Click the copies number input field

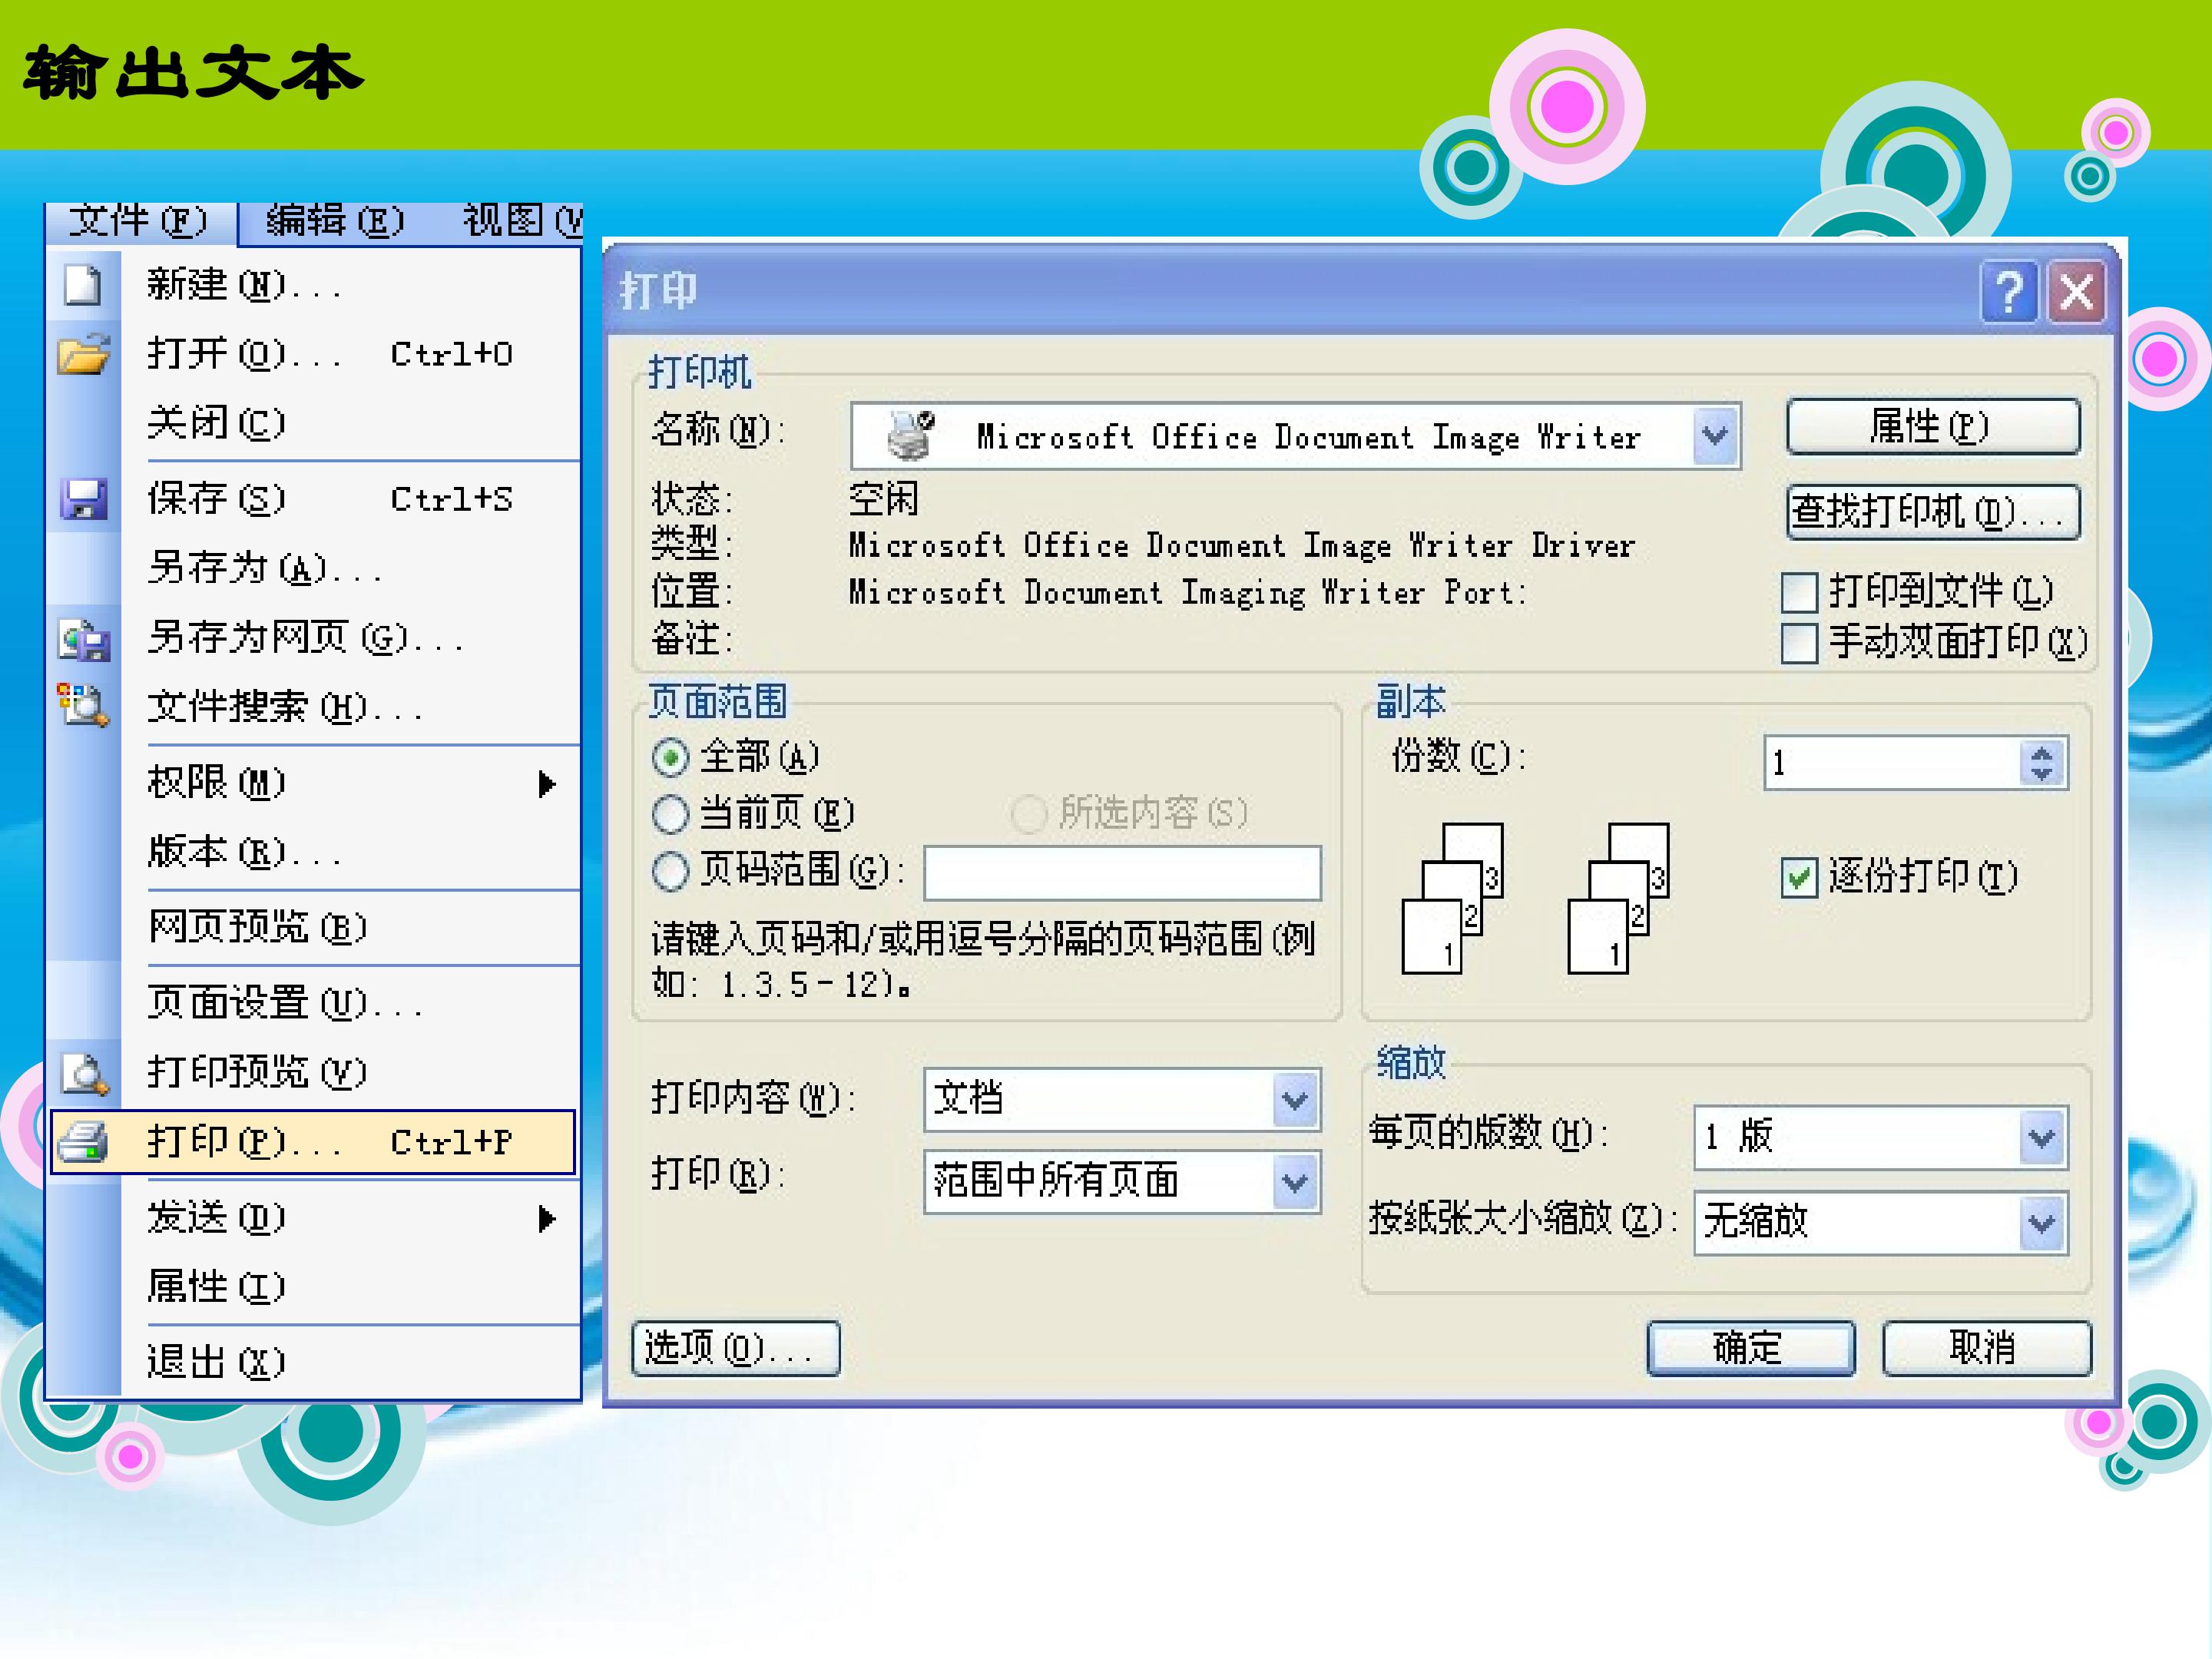coord(1894,763)
